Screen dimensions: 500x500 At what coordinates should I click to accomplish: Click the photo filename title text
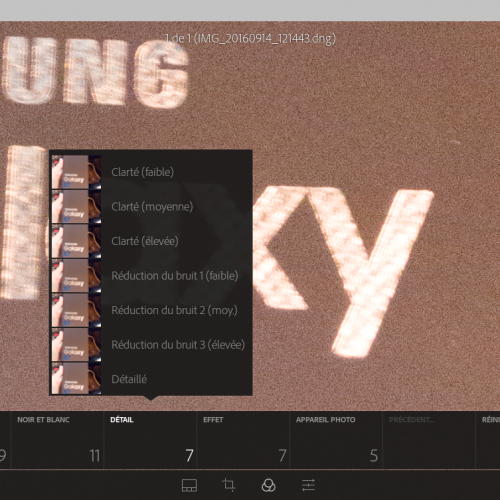tap(250, 39)
